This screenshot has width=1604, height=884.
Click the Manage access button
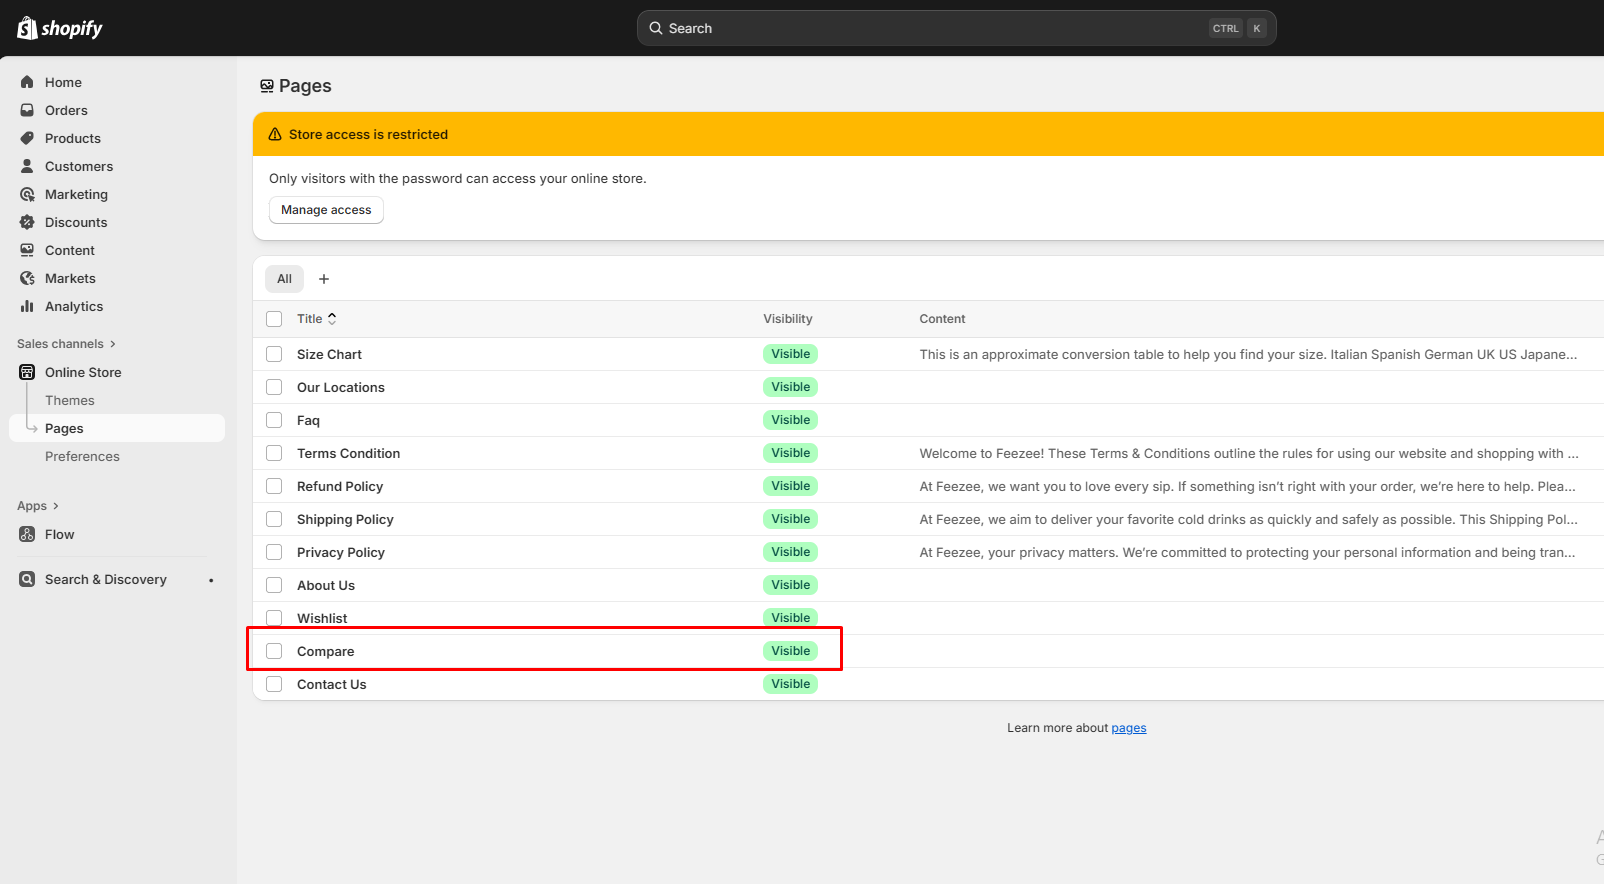pos(326,210)
